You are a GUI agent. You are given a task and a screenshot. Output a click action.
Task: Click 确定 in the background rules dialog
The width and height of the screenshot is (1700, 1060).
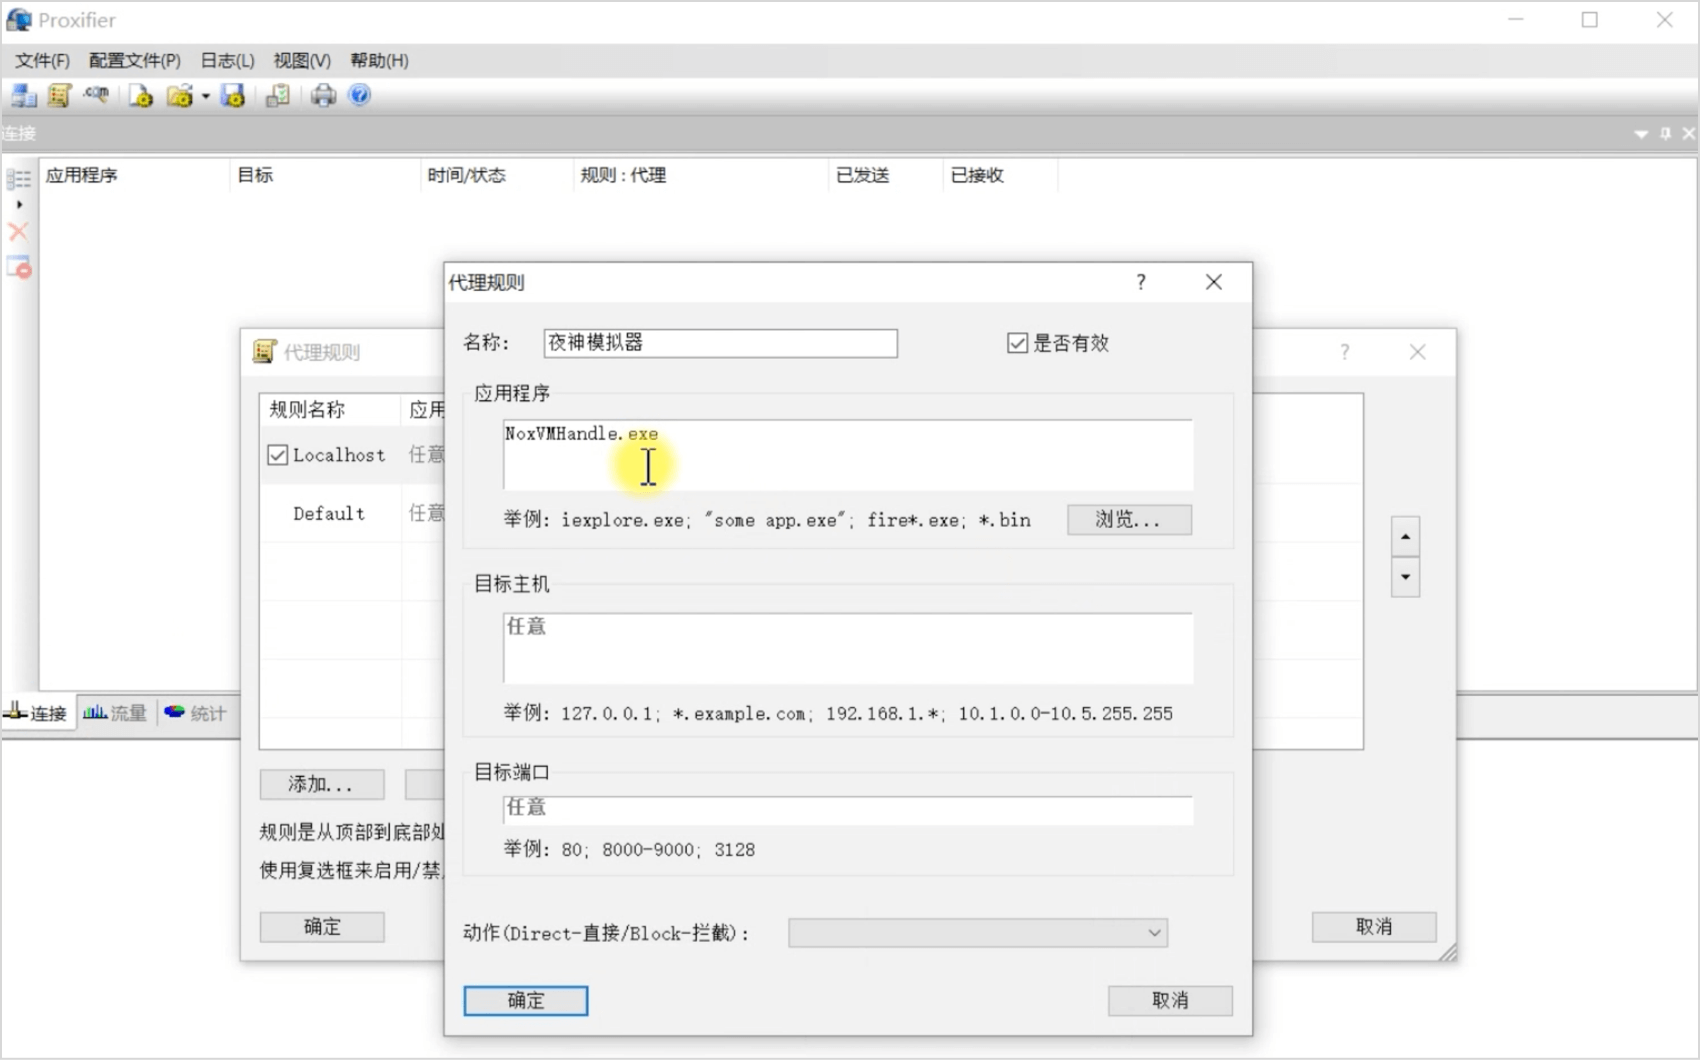322,927
